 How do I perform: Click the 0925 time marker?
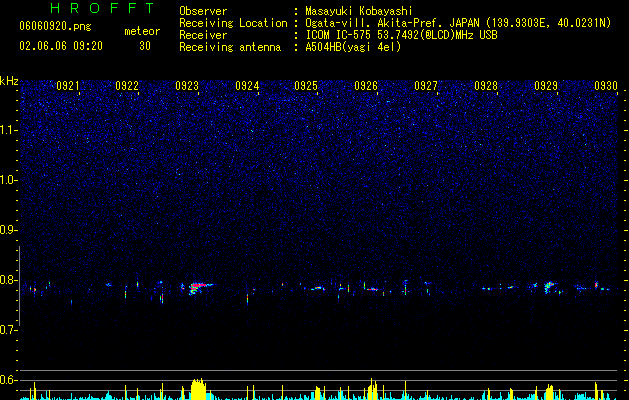[x=306, y=86]
